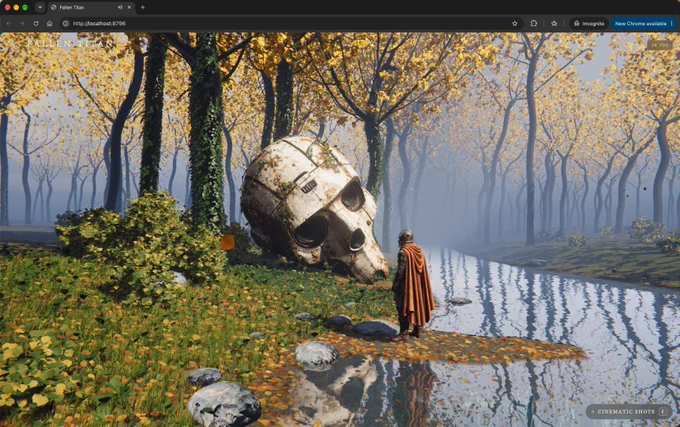Reload the current page
680x427 pixels.
pos(36,23)
